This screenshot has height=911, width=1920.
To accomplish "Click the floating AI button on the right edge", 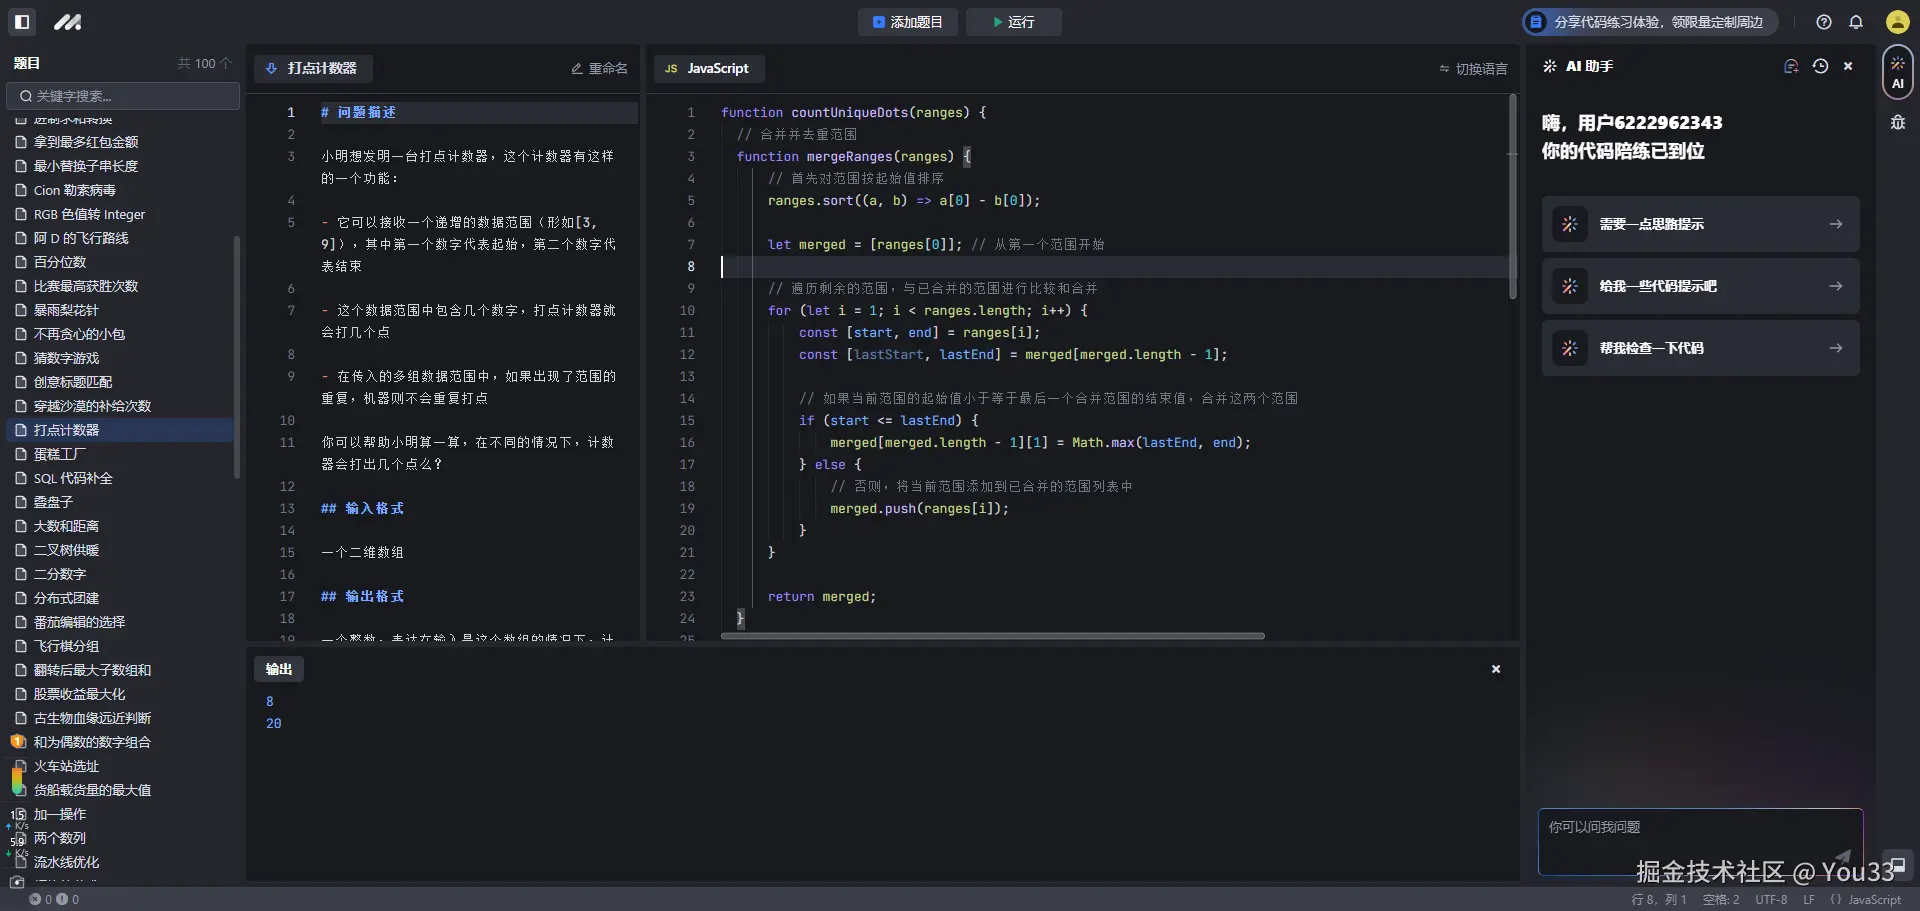I will click(x=1899, y=71).
